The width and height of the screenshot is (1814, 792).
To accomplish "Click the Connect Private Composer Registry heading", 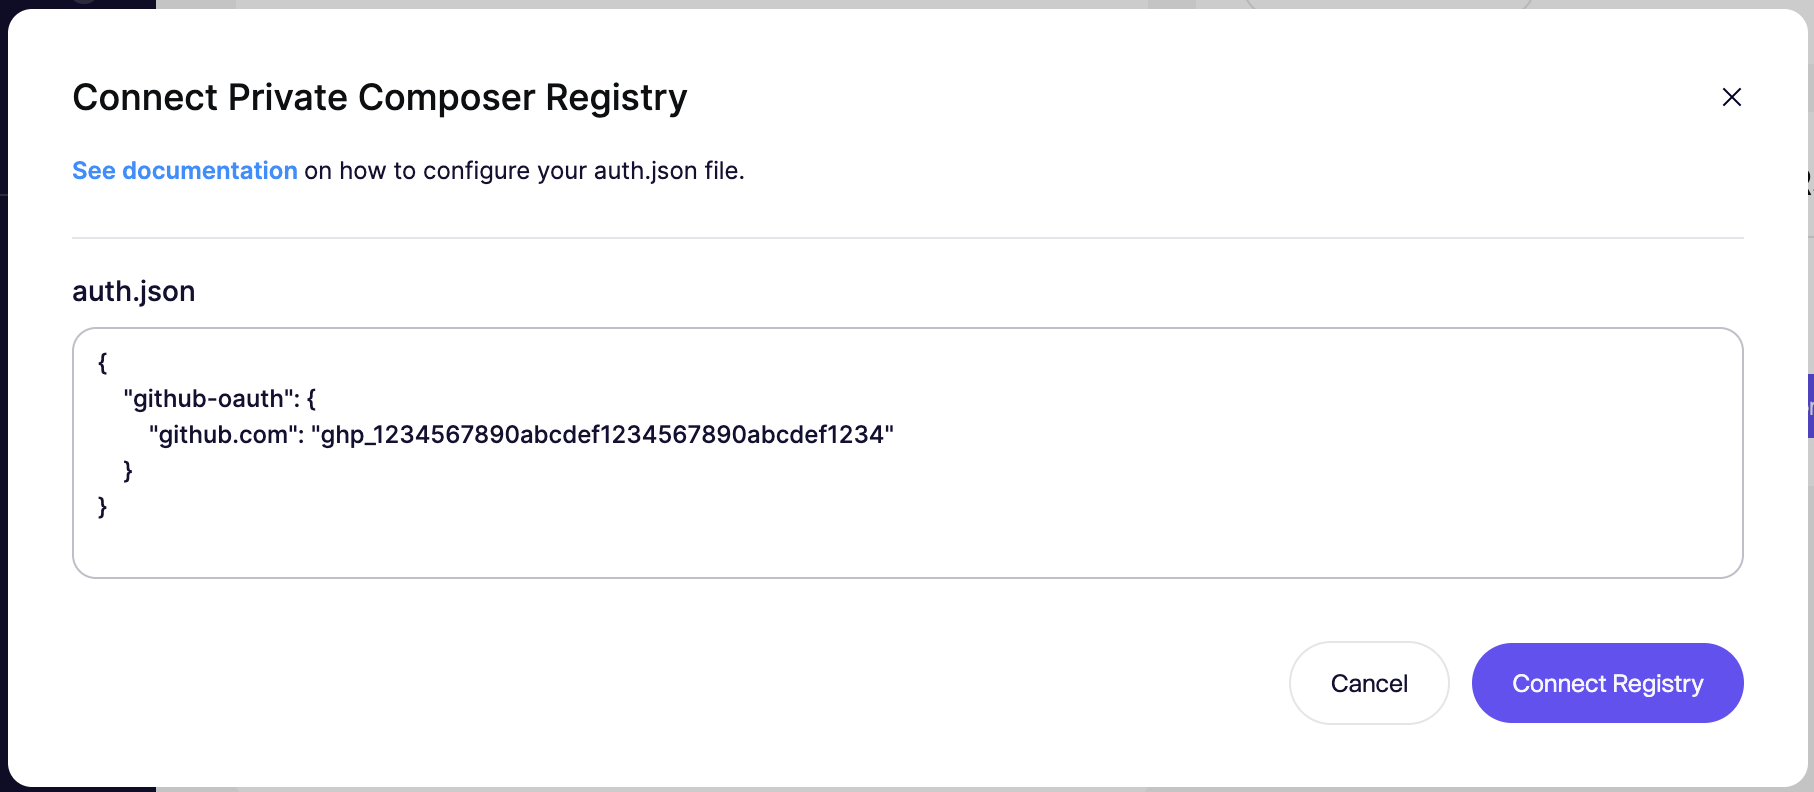I will point(379,98).
